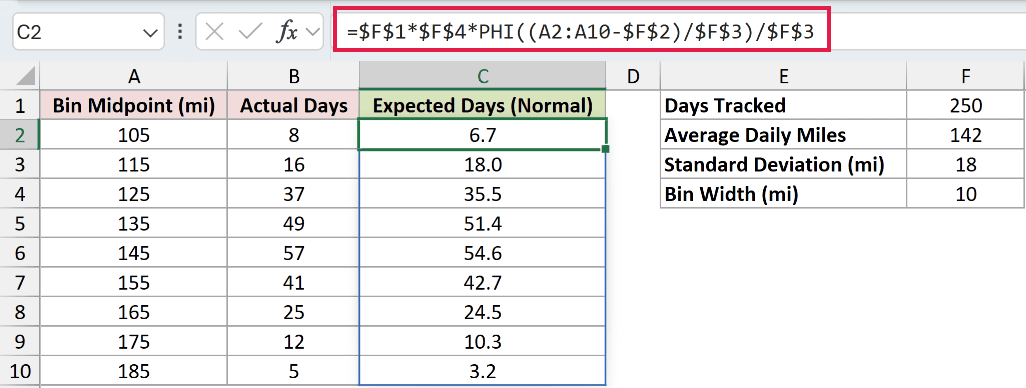Select cell F1 containing 250
Viewport: 1026px width, 388px height.
[x=966, y=105]
